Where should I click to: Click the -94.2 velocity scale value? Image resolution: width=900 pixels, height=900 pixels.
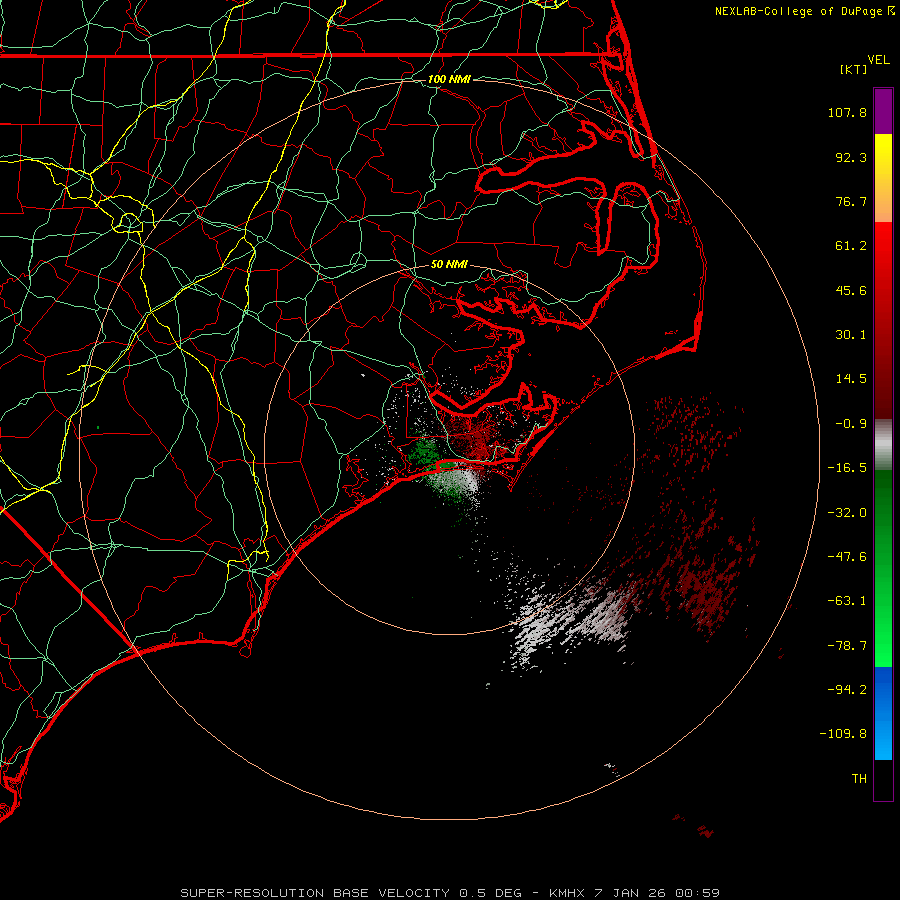click(x=847, y=689)
